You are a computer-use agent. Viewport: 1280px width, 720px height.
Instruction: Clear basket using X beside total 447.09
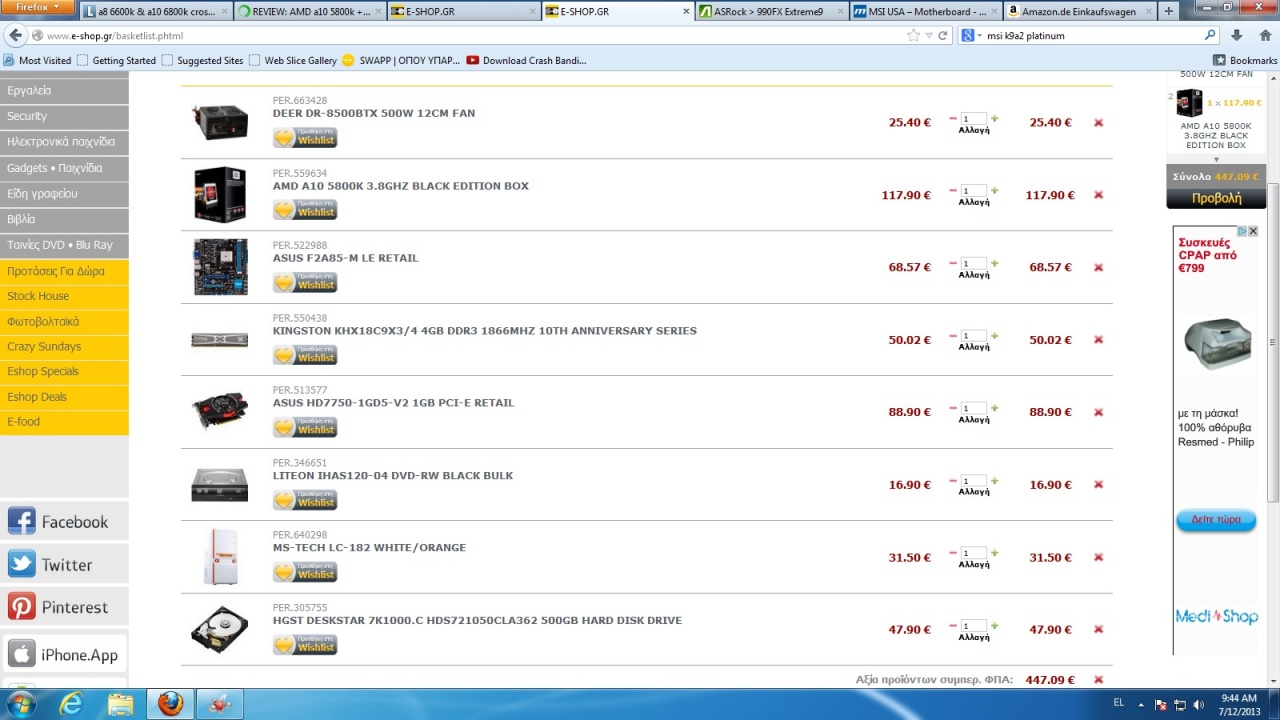[x=1098, y=680]
